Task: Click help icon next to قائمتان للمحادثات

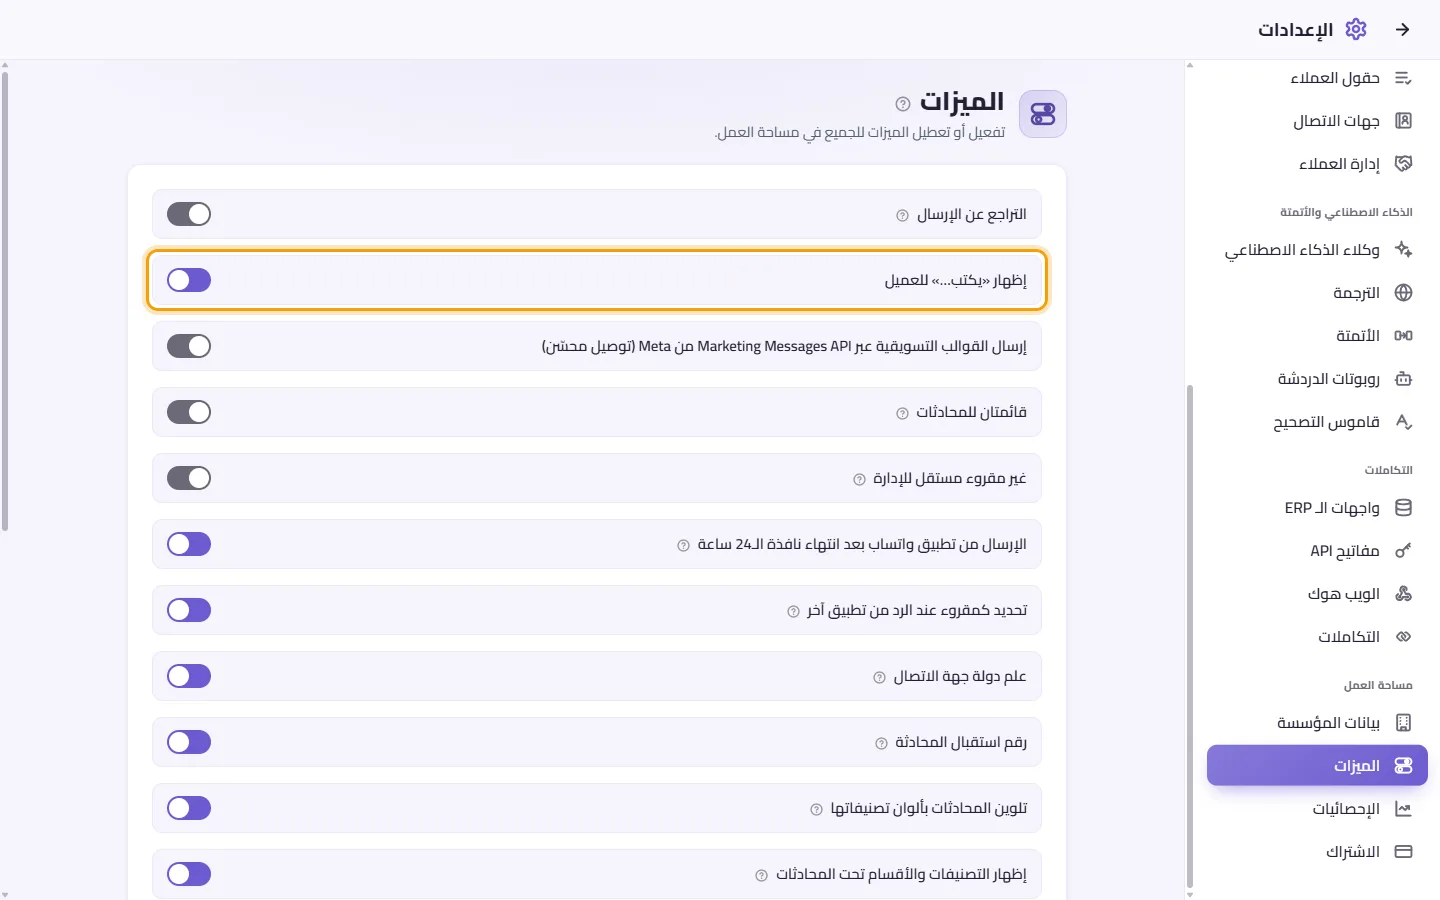Action: coord(902,413)
